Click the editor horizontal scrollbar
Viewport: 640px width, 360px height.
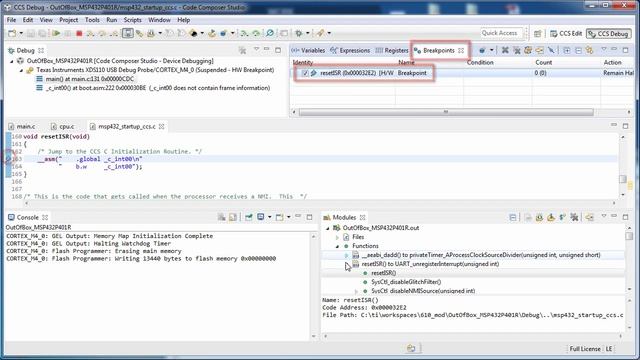(319, 203)
